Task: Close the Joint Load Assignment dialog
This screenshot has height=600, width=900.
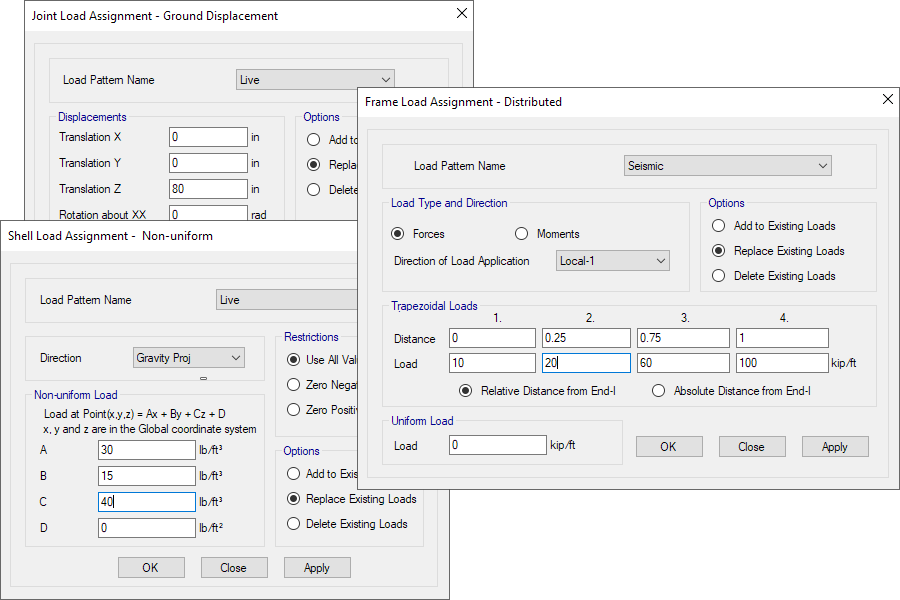Action: point(461,14)
